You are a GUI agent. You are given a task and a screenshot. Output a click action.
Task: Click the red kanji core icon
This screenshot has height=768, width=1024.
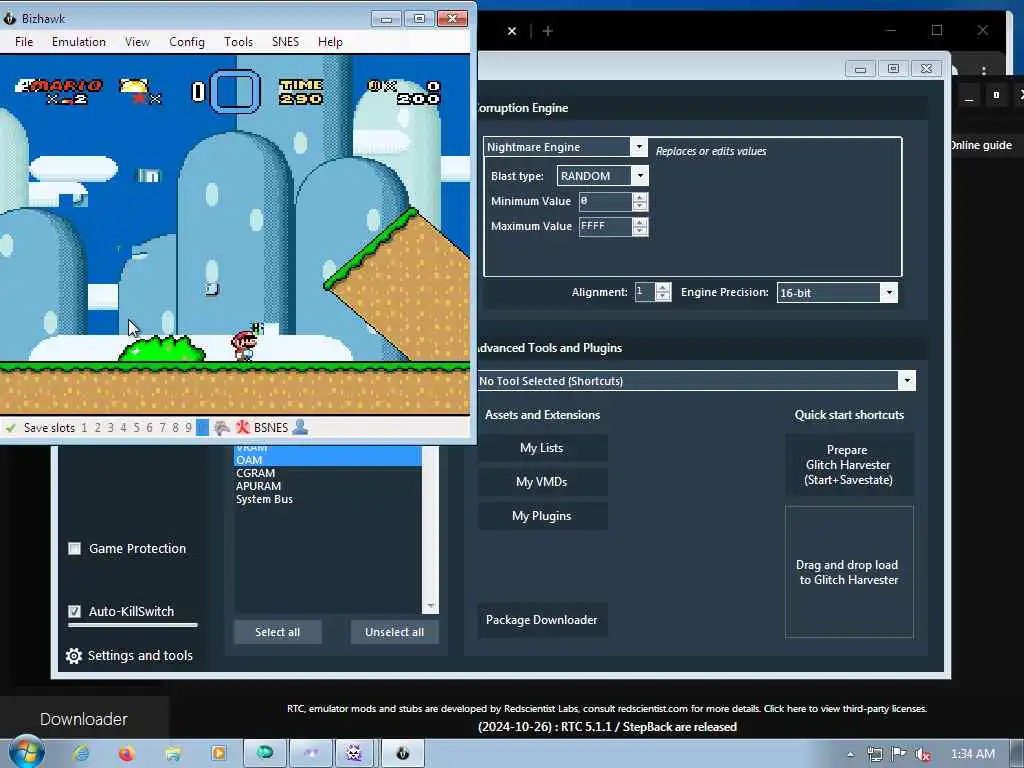click(243, 428)
